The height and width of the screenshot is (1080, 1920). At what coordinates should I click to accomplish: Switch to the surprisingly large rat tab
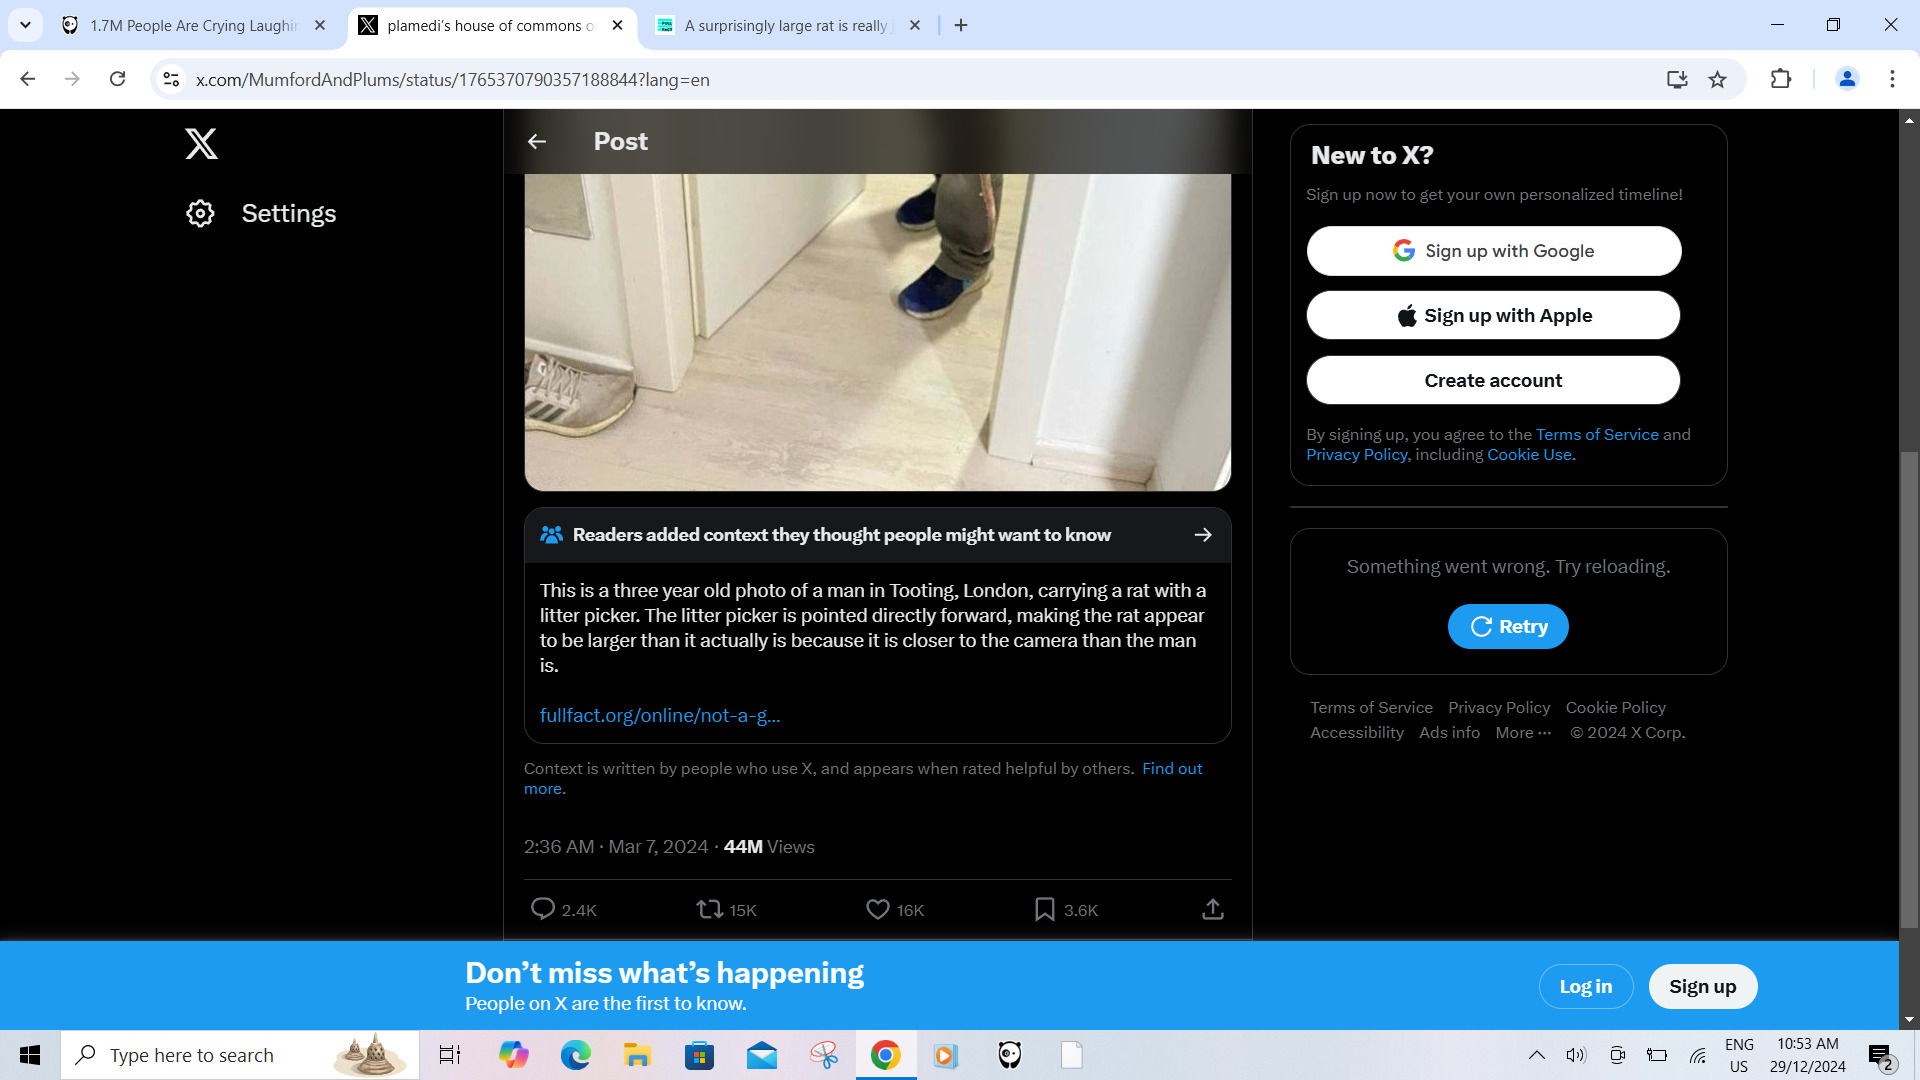tap(785, 26)
